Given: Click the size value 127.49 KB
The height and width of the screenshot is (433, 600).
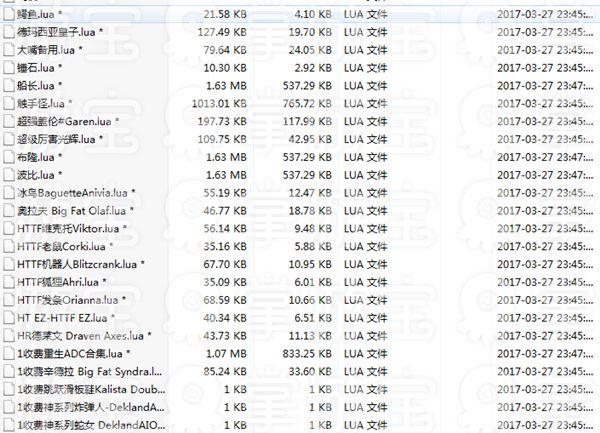Looking at the screenshot, I should (x=222, y=32).
